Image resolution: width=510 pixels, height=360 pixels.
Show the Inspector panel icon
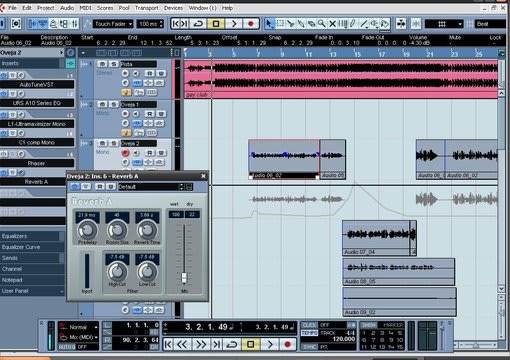[x=33, y=24]
